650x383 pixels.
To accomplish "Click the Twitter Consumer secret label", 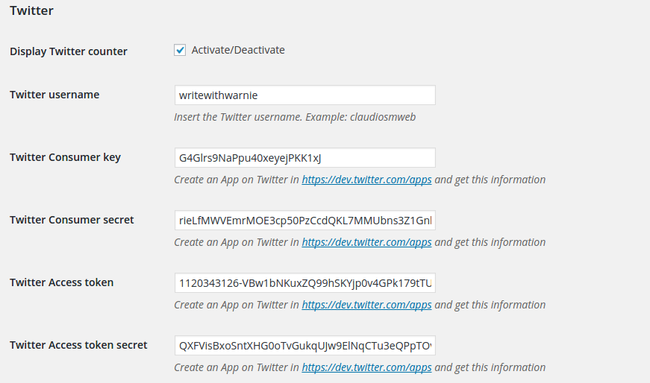I will pos(72,220).
